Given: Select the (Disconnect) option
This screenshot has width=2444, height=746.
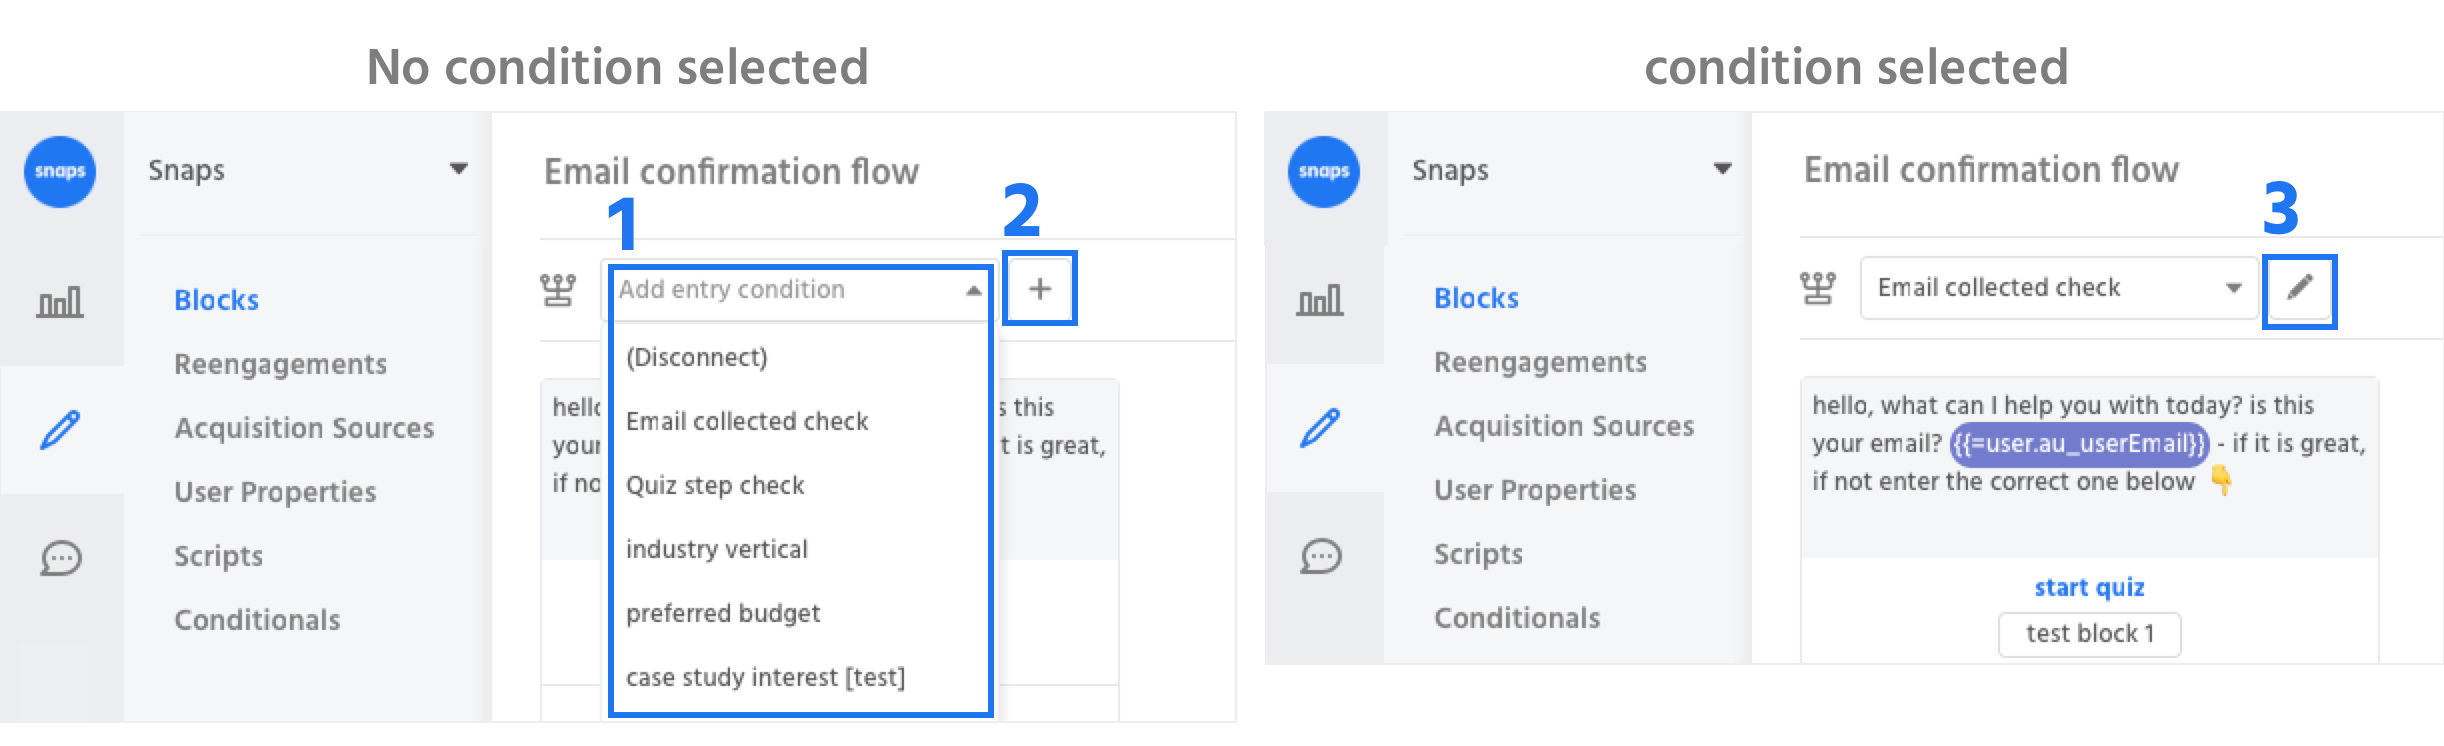Looking at the screenshot, I should pos(697,357).
